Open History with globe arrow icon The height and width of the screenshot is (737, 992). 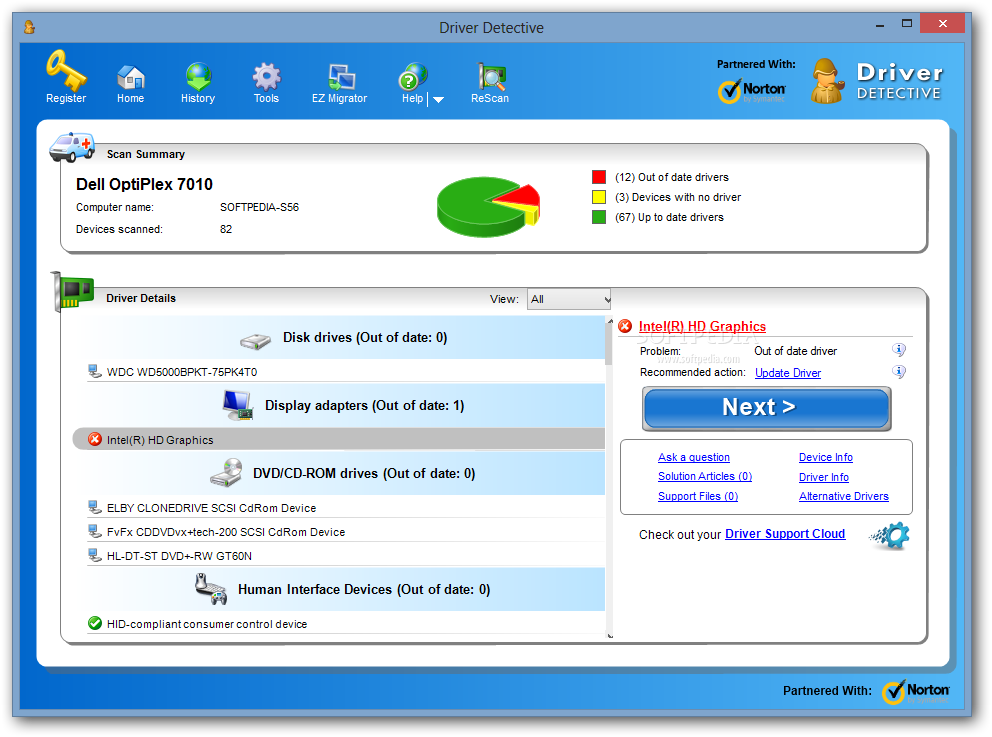198,77
